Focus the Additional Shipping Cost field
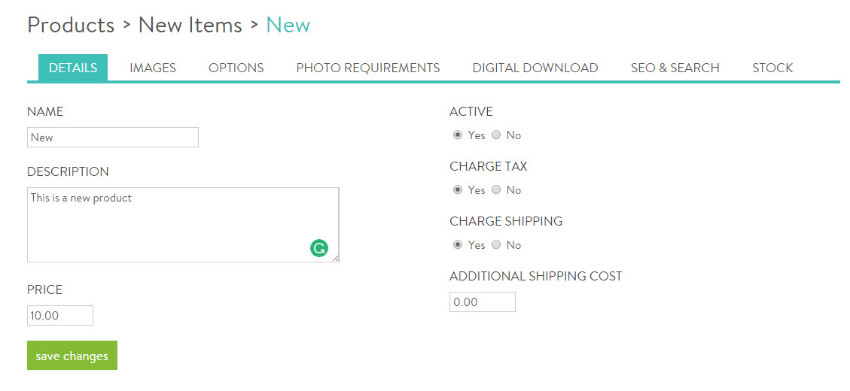 (x=482, y=302)
